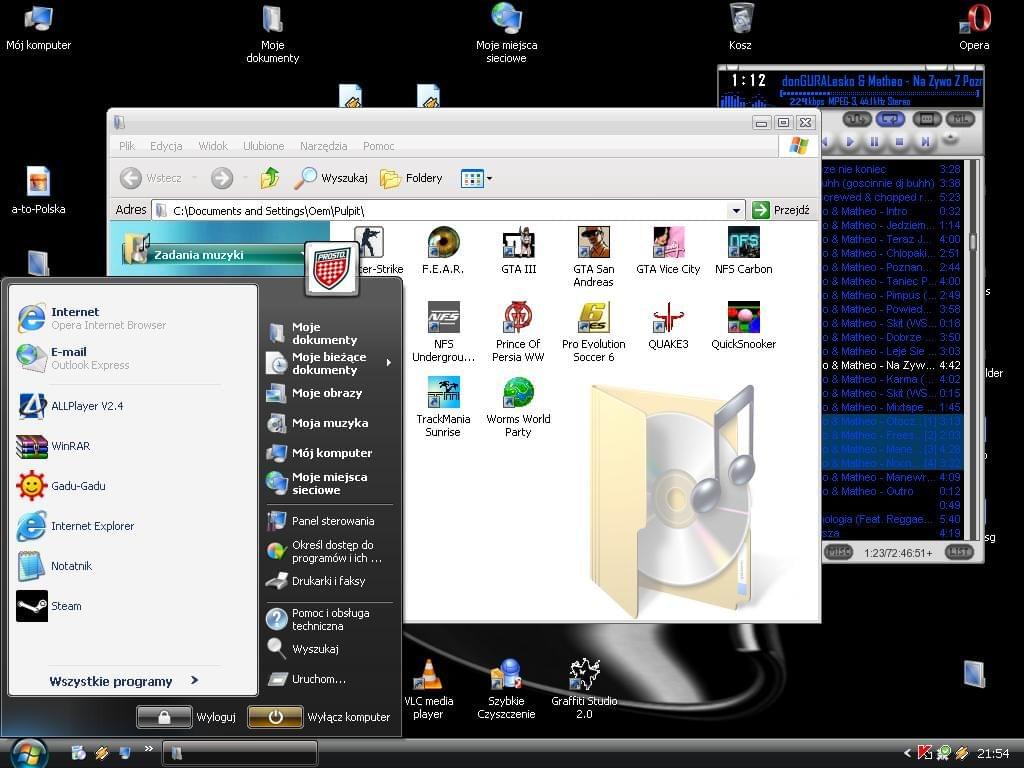Viewport: 1024px width, 768px height.
Task: Click Przejdź to navigate to address
Action: (x=782, y=210)
